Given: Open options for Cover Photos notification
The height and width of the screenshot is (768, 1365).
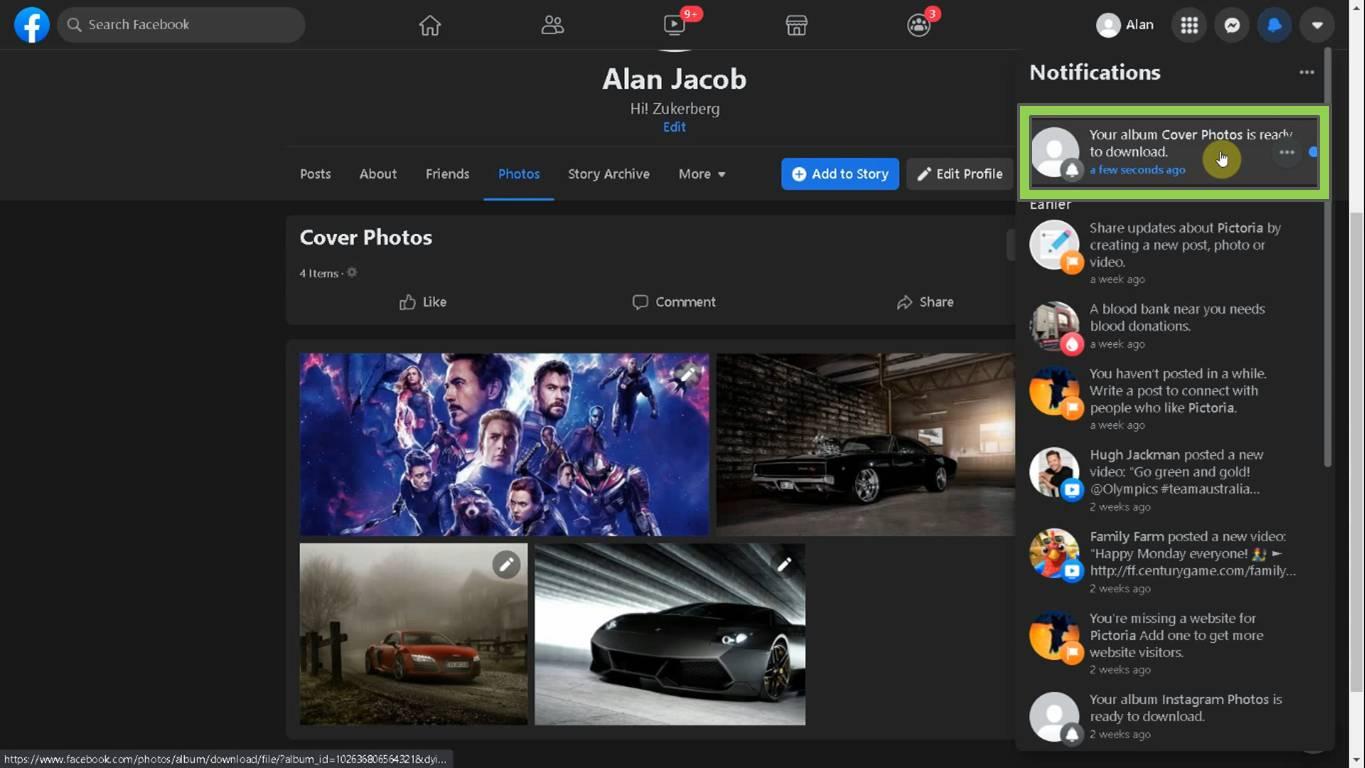Looking at the screenshot, I should 1287,152.
